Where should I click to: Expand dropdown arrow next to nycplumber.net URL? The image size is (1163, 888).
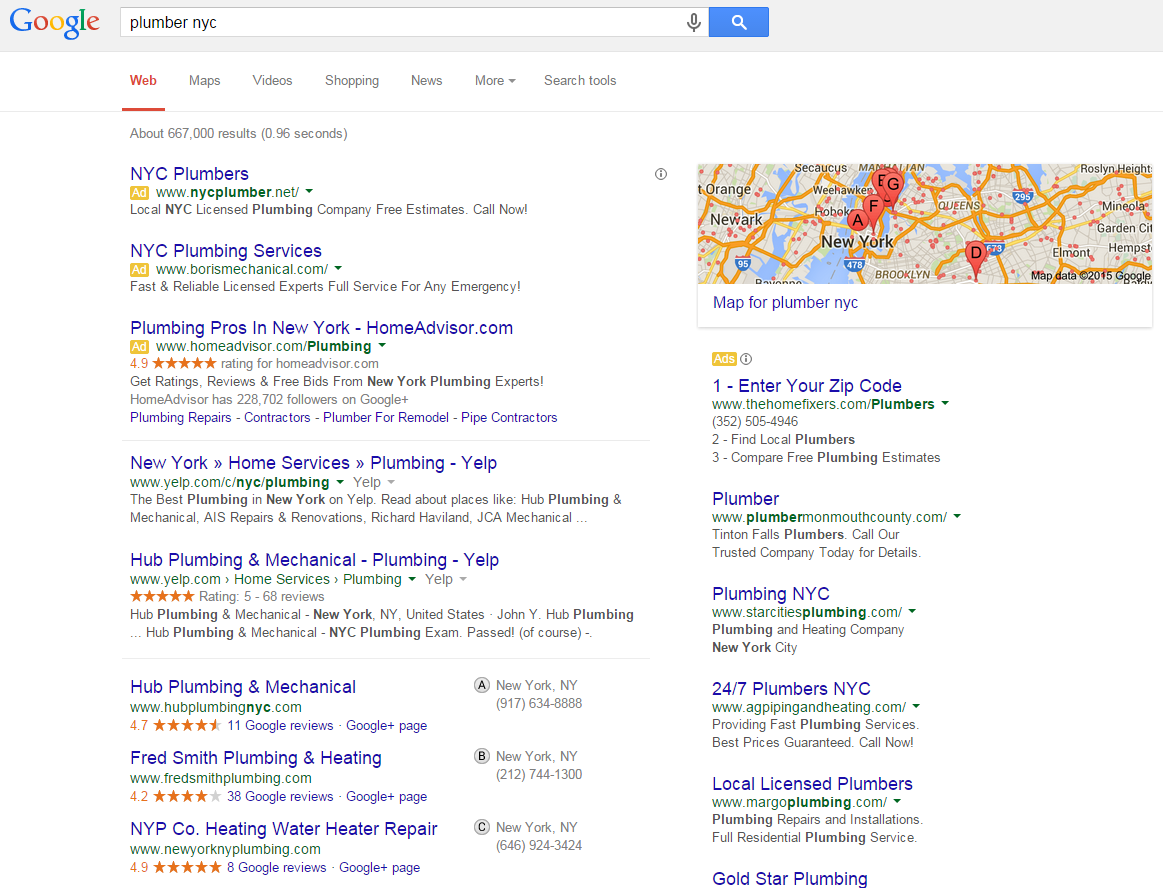pos(309,192)
